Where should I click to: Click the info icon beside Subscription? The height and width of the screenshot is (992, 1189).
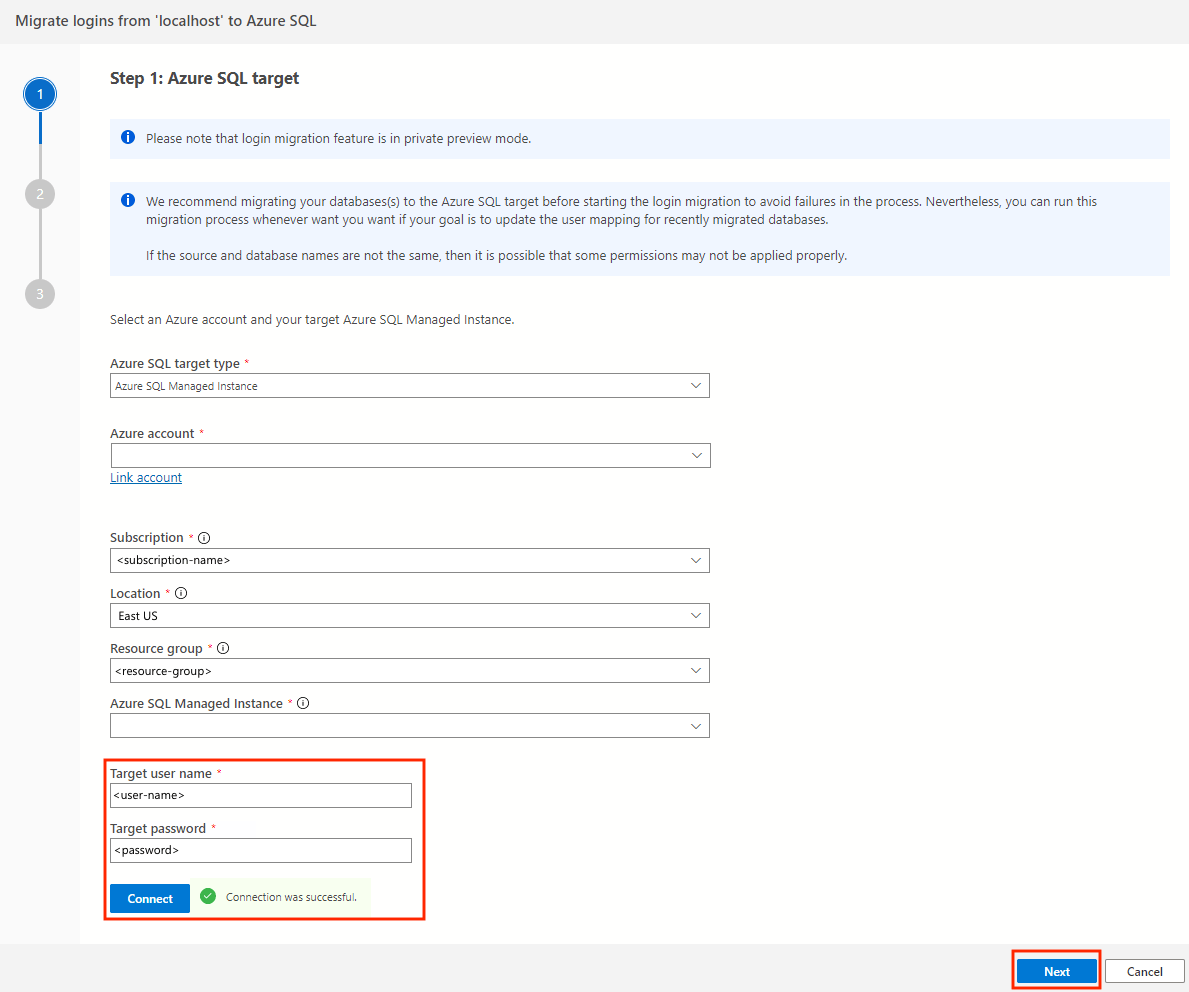(x=204, y=537)
